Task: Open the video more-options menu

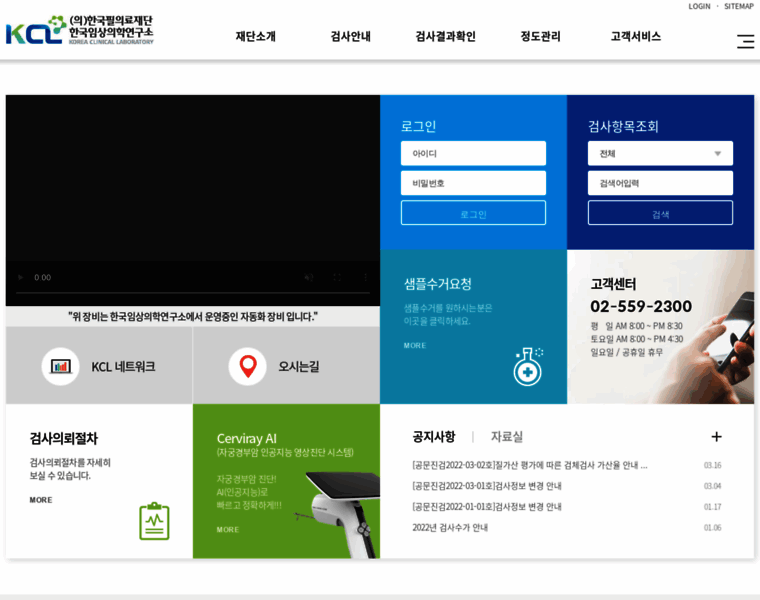Action: pos(365,278)
